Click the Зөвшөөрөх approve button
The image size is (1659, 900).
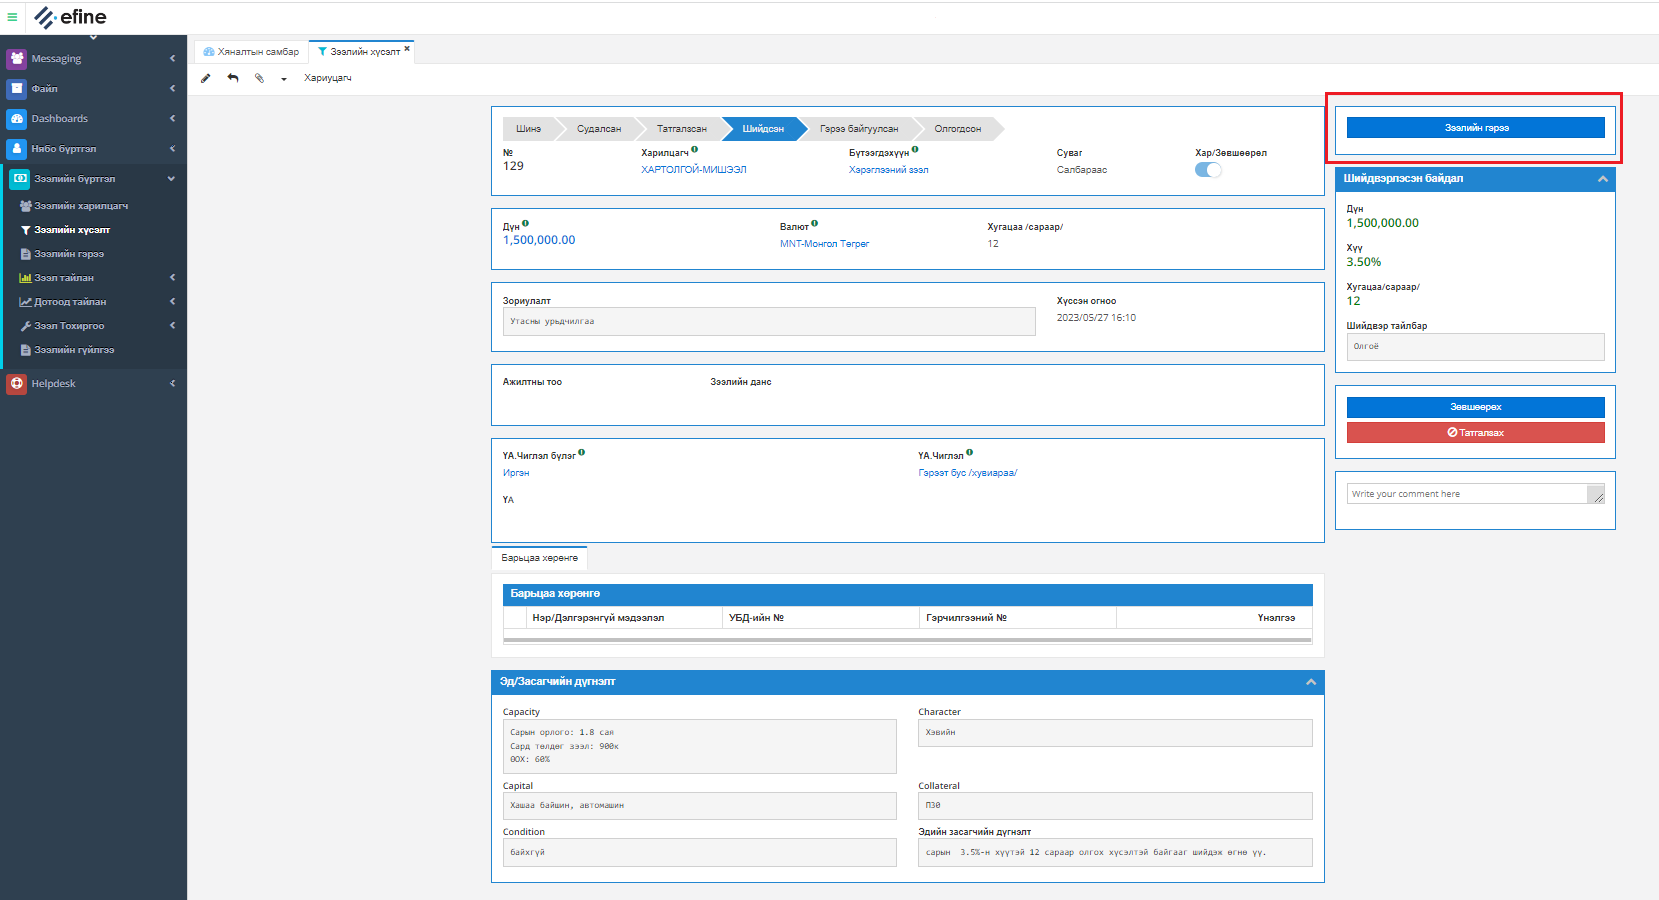tap(1475, 407)
